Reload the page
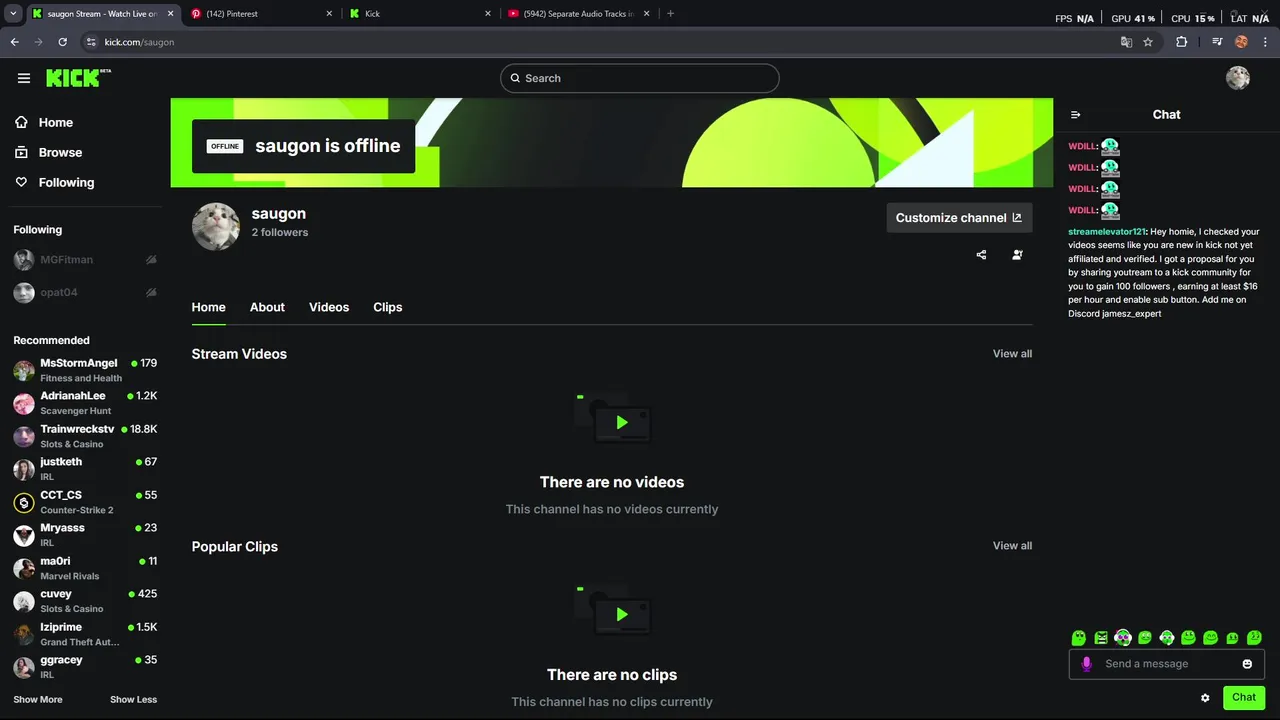 (62, 42)
